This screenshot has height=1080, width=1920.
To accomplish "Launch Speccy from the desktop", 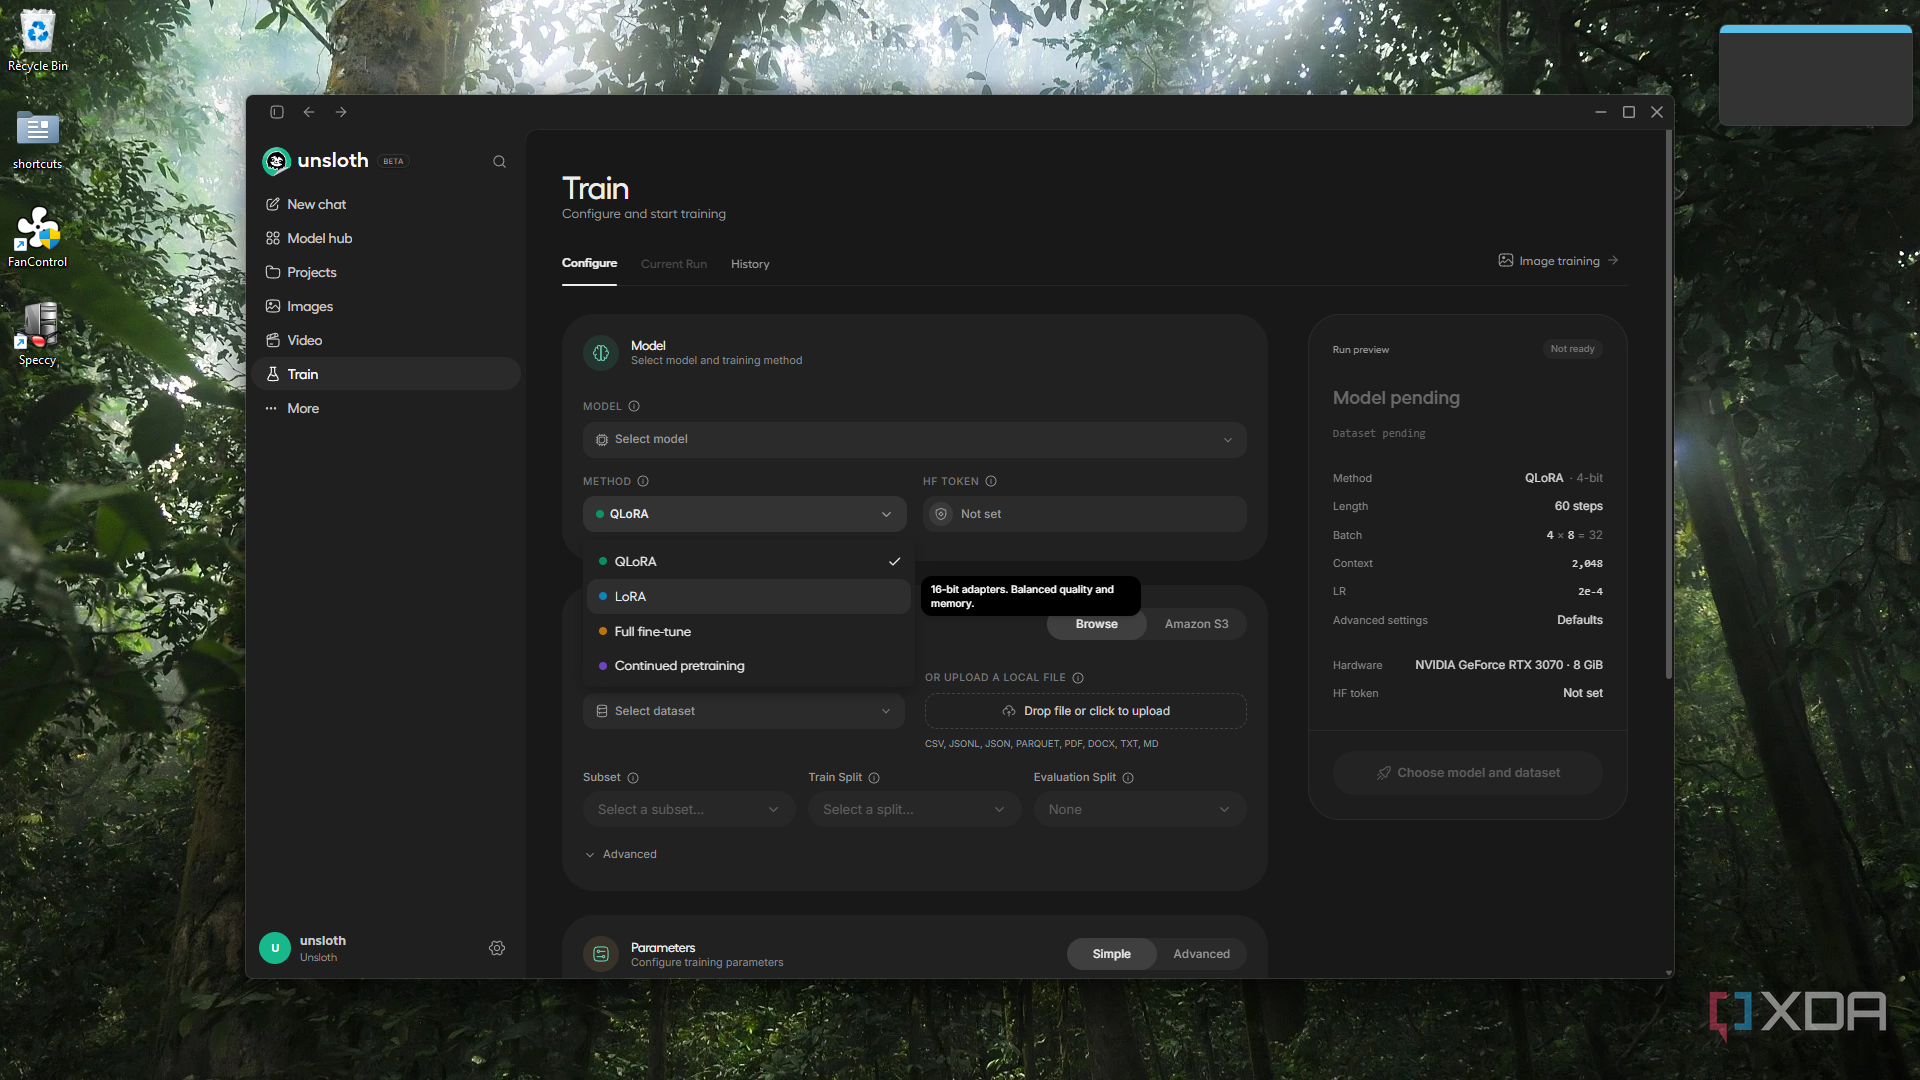I will [x=38, y=335].
